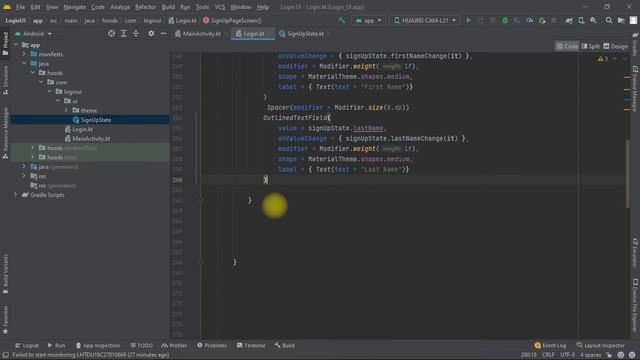
Task: Open the Event Log
Action: pyautogui.click(x=550, y=345)
